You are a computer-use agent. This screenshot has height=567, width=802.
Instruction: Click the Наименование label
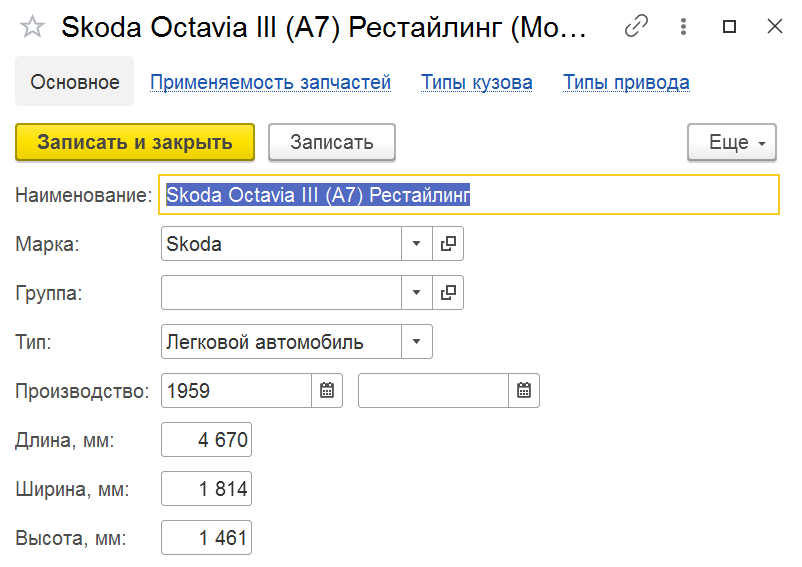point(84,195)
